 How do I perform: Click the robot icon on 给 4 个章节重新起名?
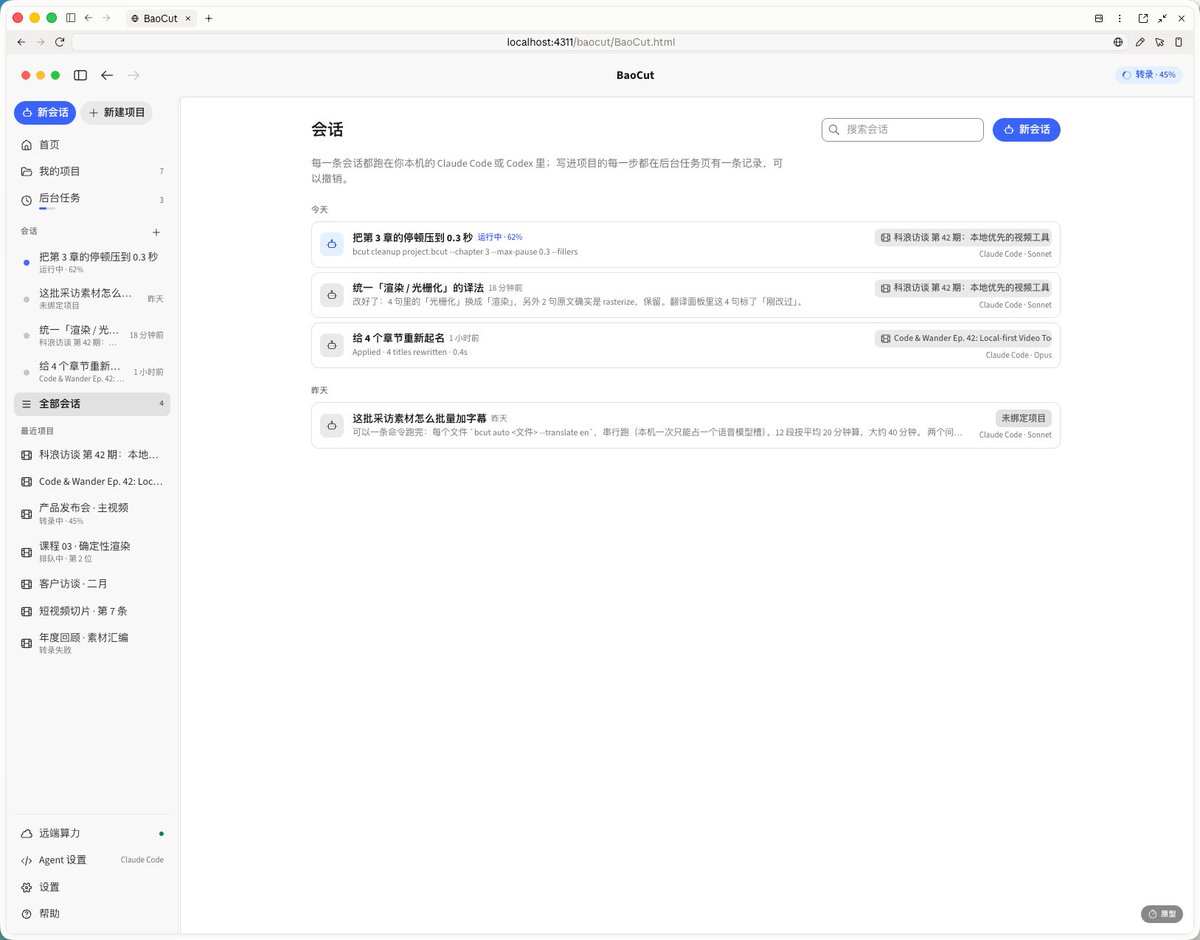pos(332,345)
